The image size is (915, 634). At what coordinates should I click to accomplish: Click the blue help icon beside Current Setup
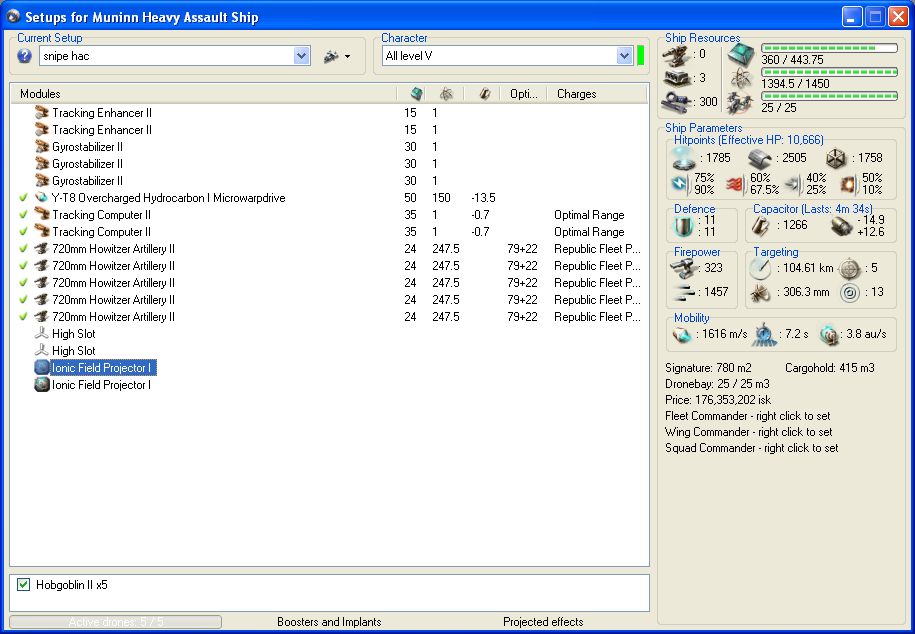25,57
